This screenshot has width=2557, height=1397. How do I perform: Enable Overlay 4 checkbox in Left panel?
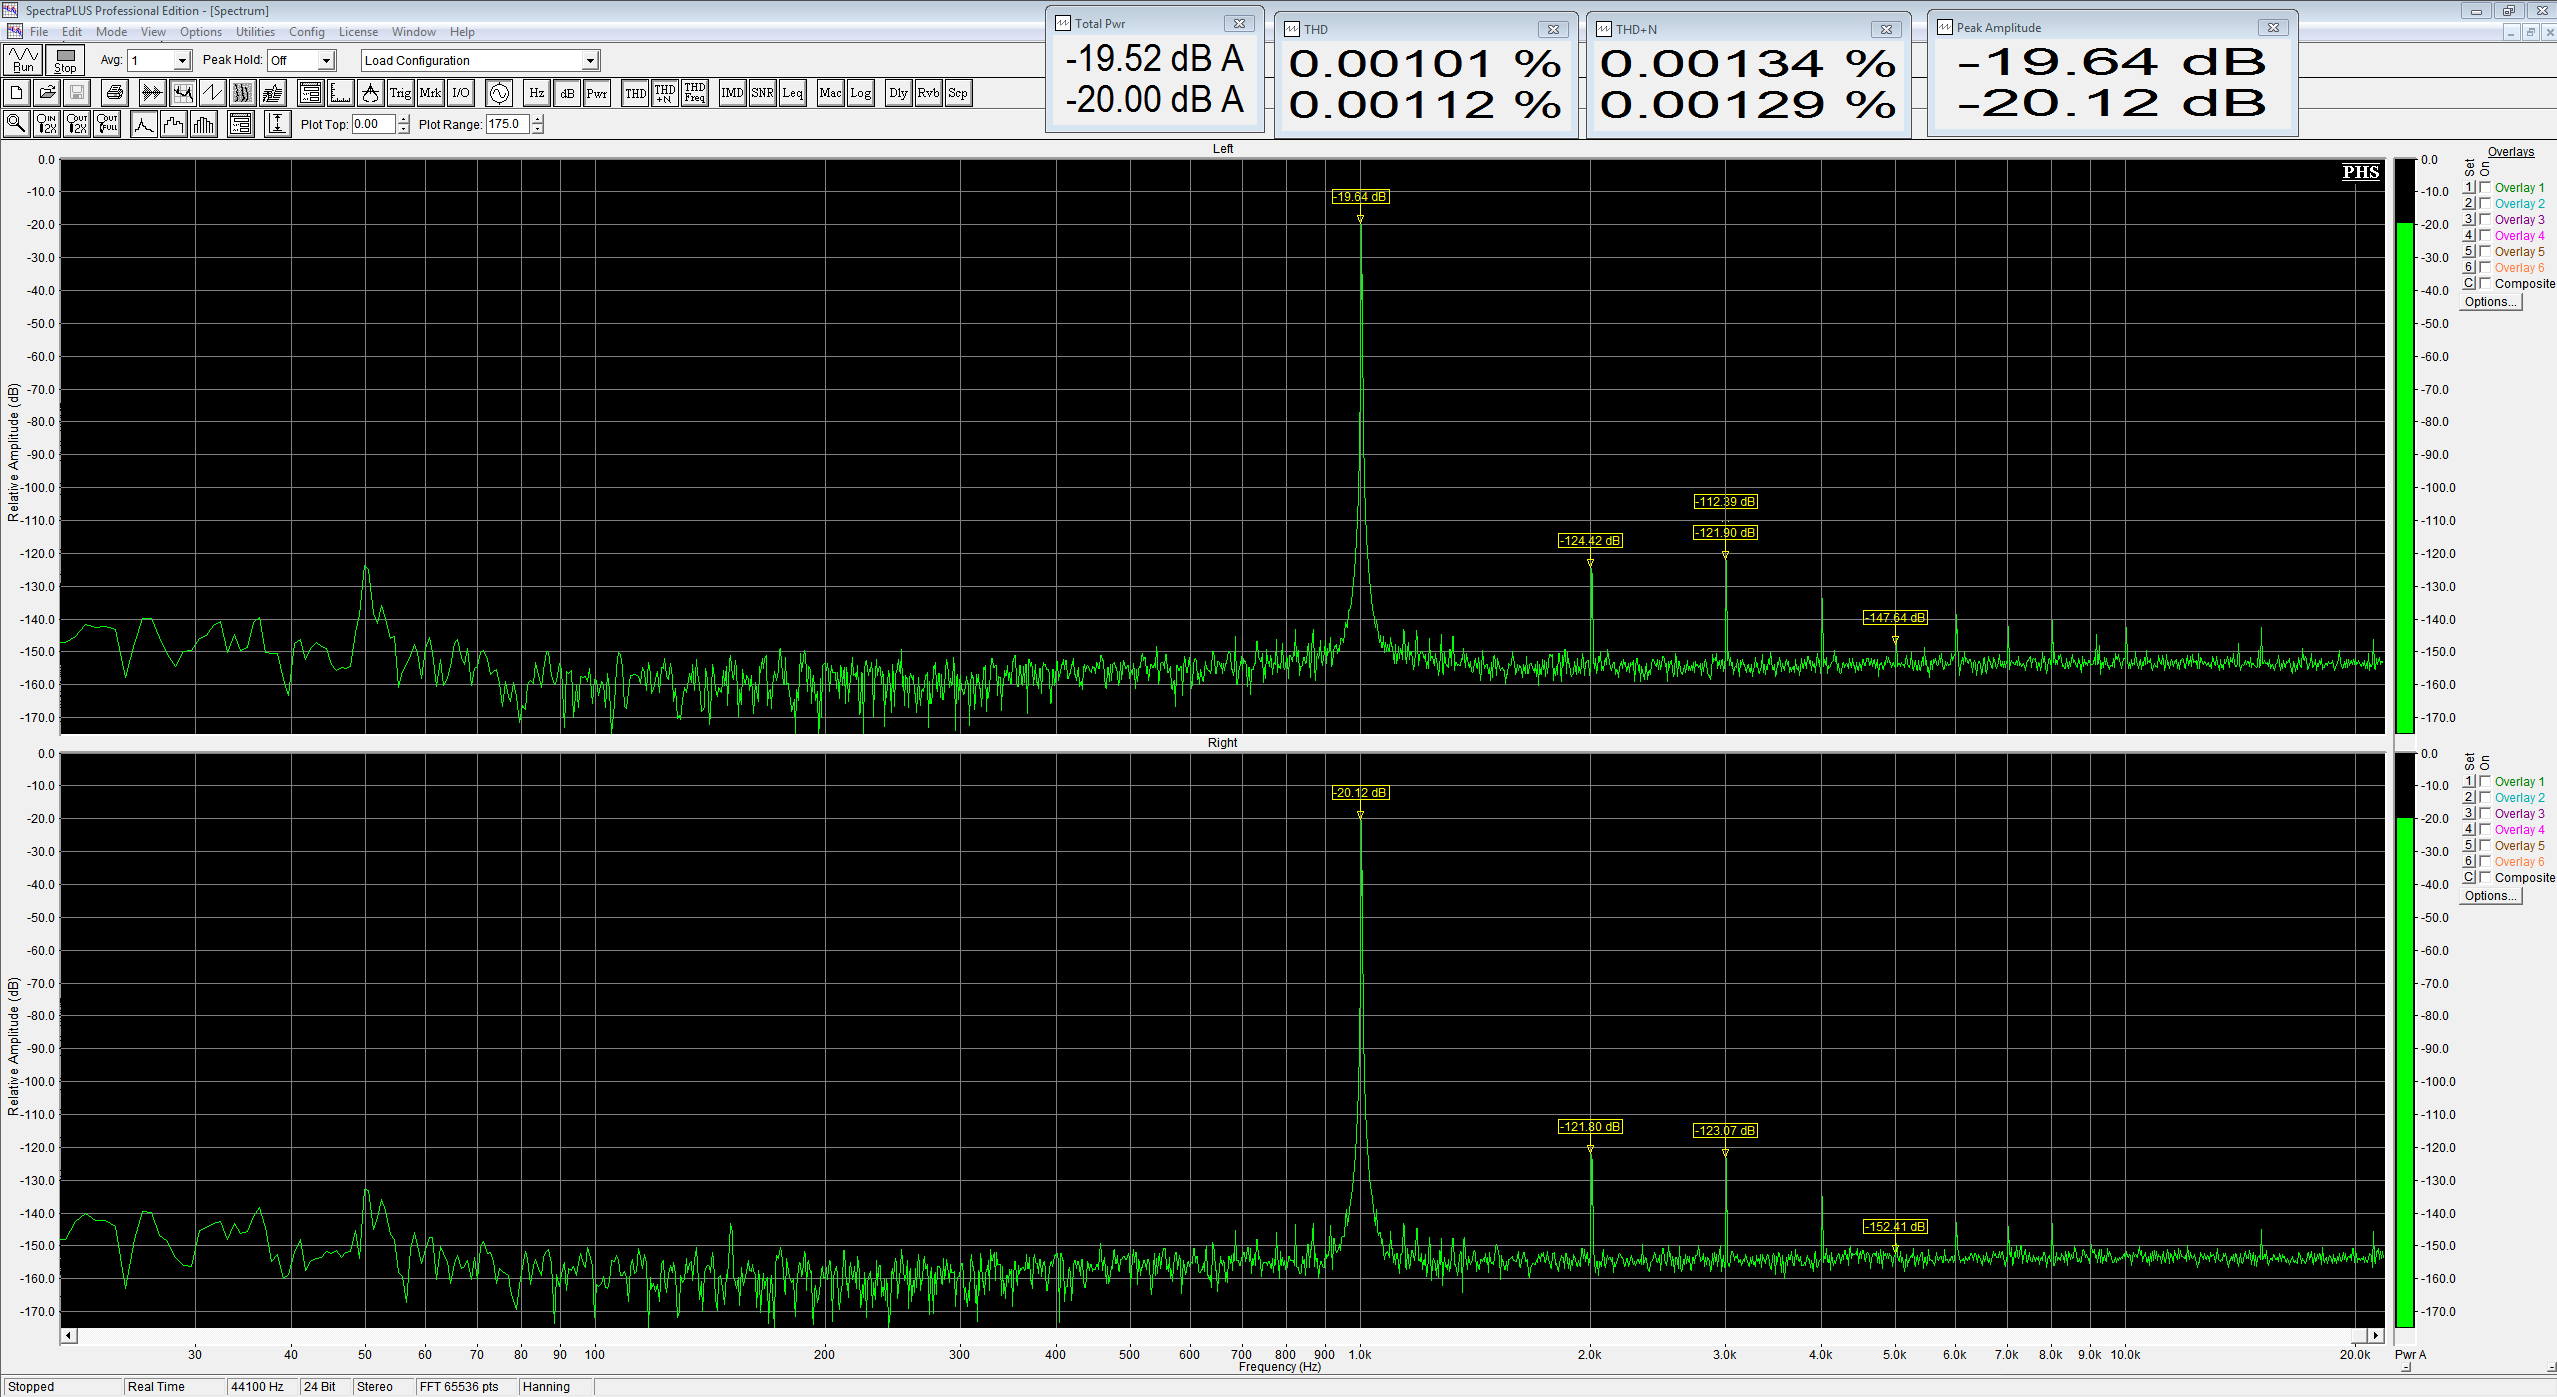[x=2485, y=235]
